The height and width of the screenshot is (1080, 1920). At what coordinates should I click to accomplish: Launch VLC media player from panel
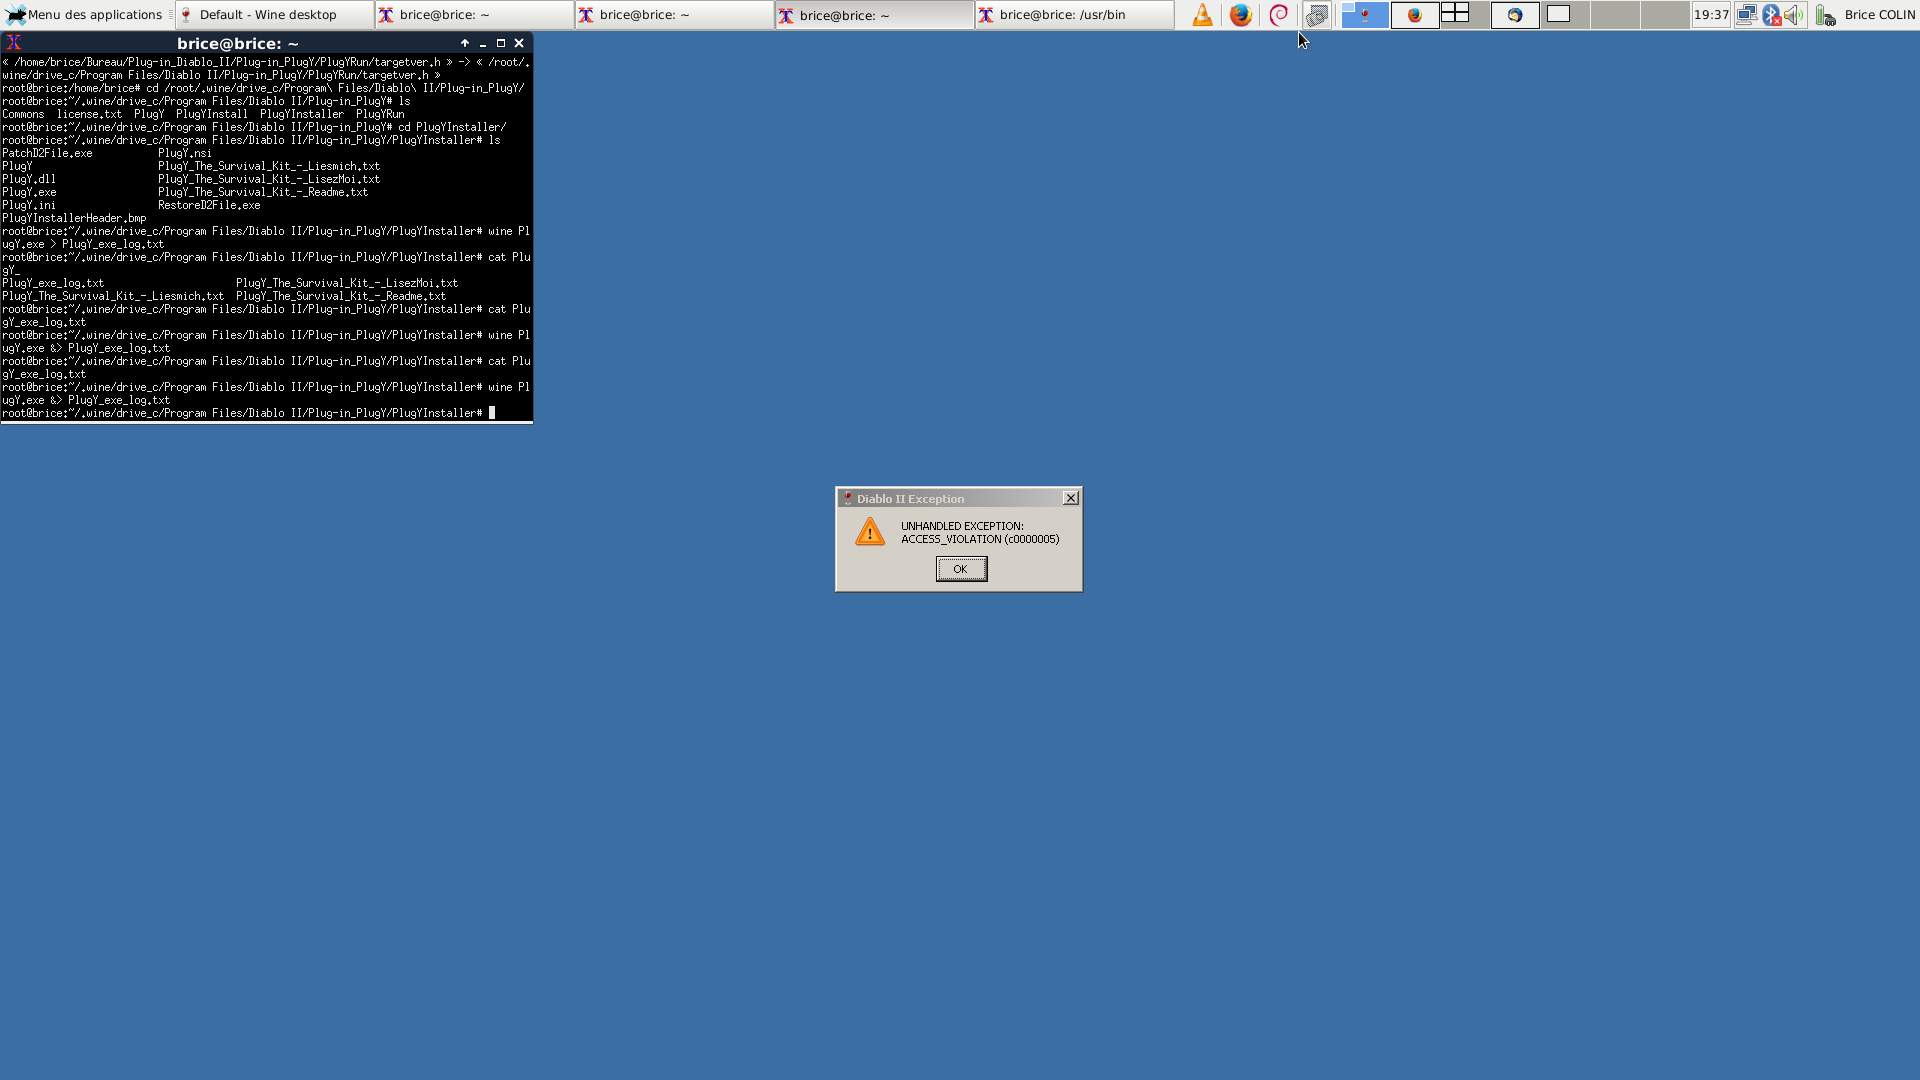tap(1202, 15)
